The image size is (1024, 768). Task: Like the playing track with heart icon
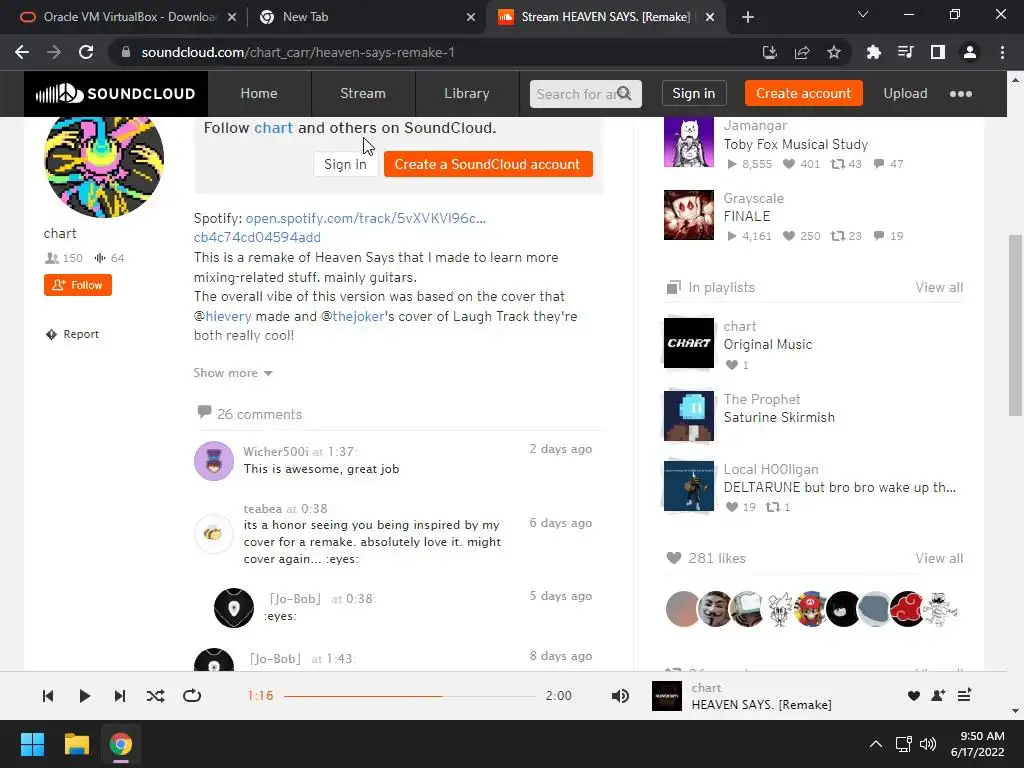click(914, 696)
